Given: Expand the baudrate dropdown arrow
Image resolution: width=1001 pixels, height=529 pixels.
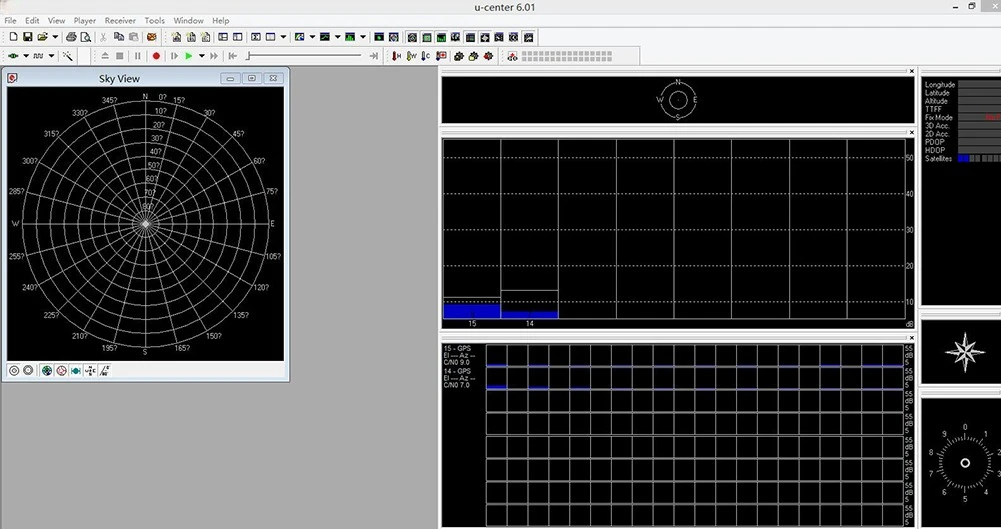Looking at the screenshot, I should tap(52, 56).
